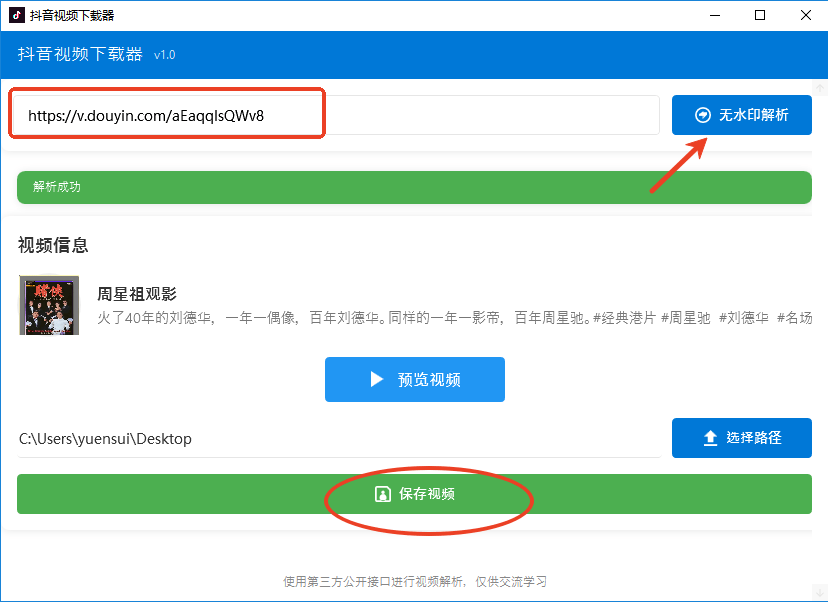Viewport: 828px width, 602px height.
Task: Choose a save folder via 选择路径
Action: point(741,437)
